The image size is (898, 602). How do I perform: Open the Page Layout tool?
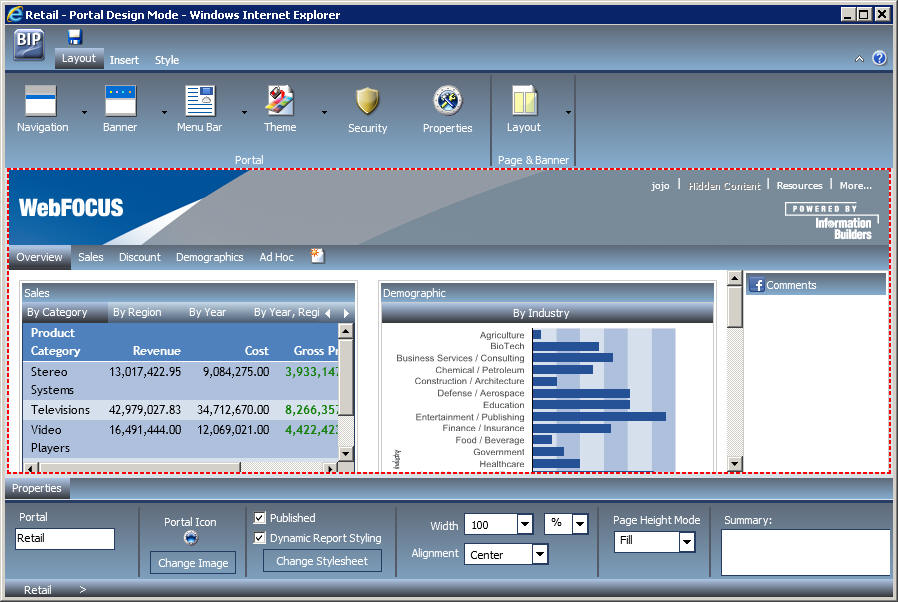pos(524,109)
